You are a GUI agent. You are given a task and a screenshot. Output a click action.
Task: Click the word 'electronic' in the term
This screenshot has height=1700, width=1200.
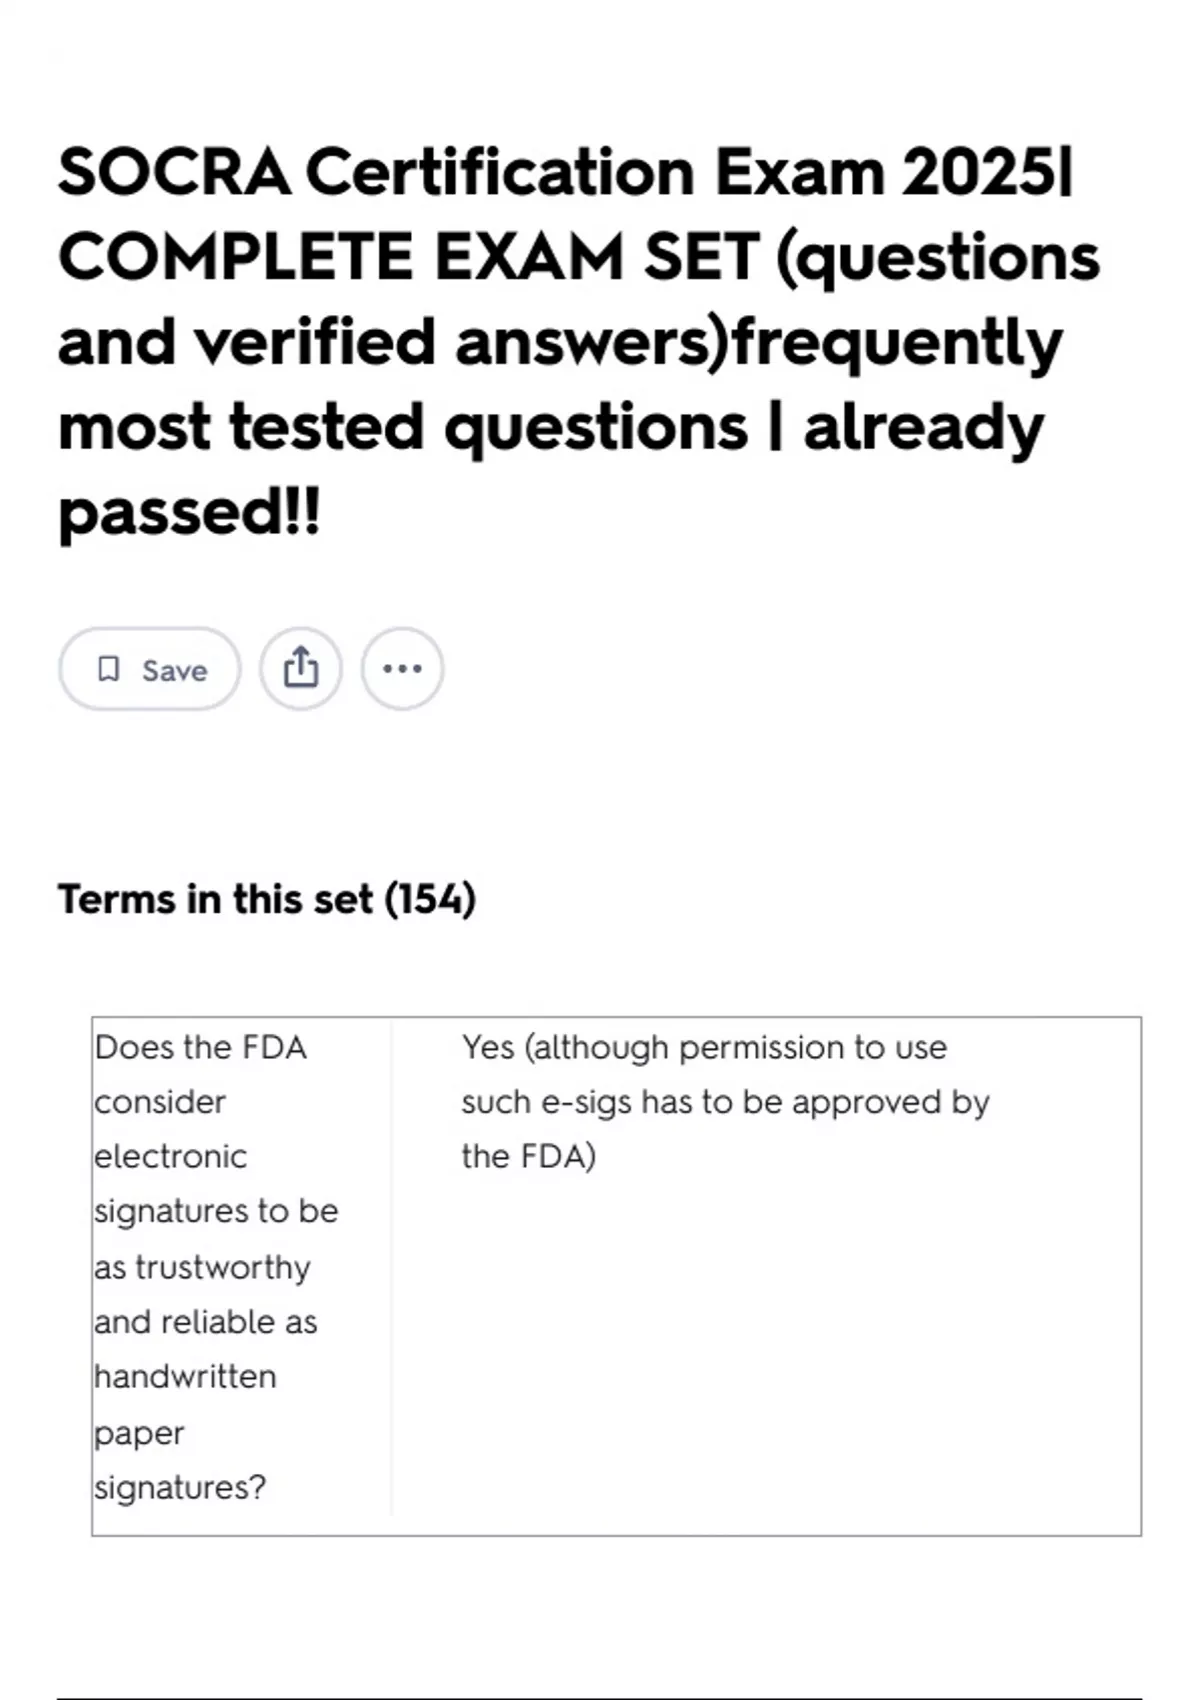170,1157
